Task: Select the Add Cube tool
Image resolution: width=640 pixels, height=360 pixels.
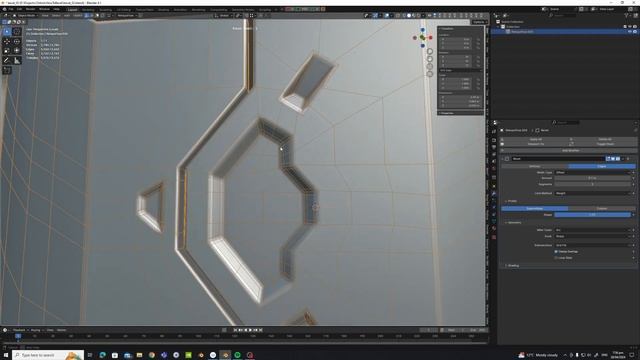Action: [x=7, y=70]
